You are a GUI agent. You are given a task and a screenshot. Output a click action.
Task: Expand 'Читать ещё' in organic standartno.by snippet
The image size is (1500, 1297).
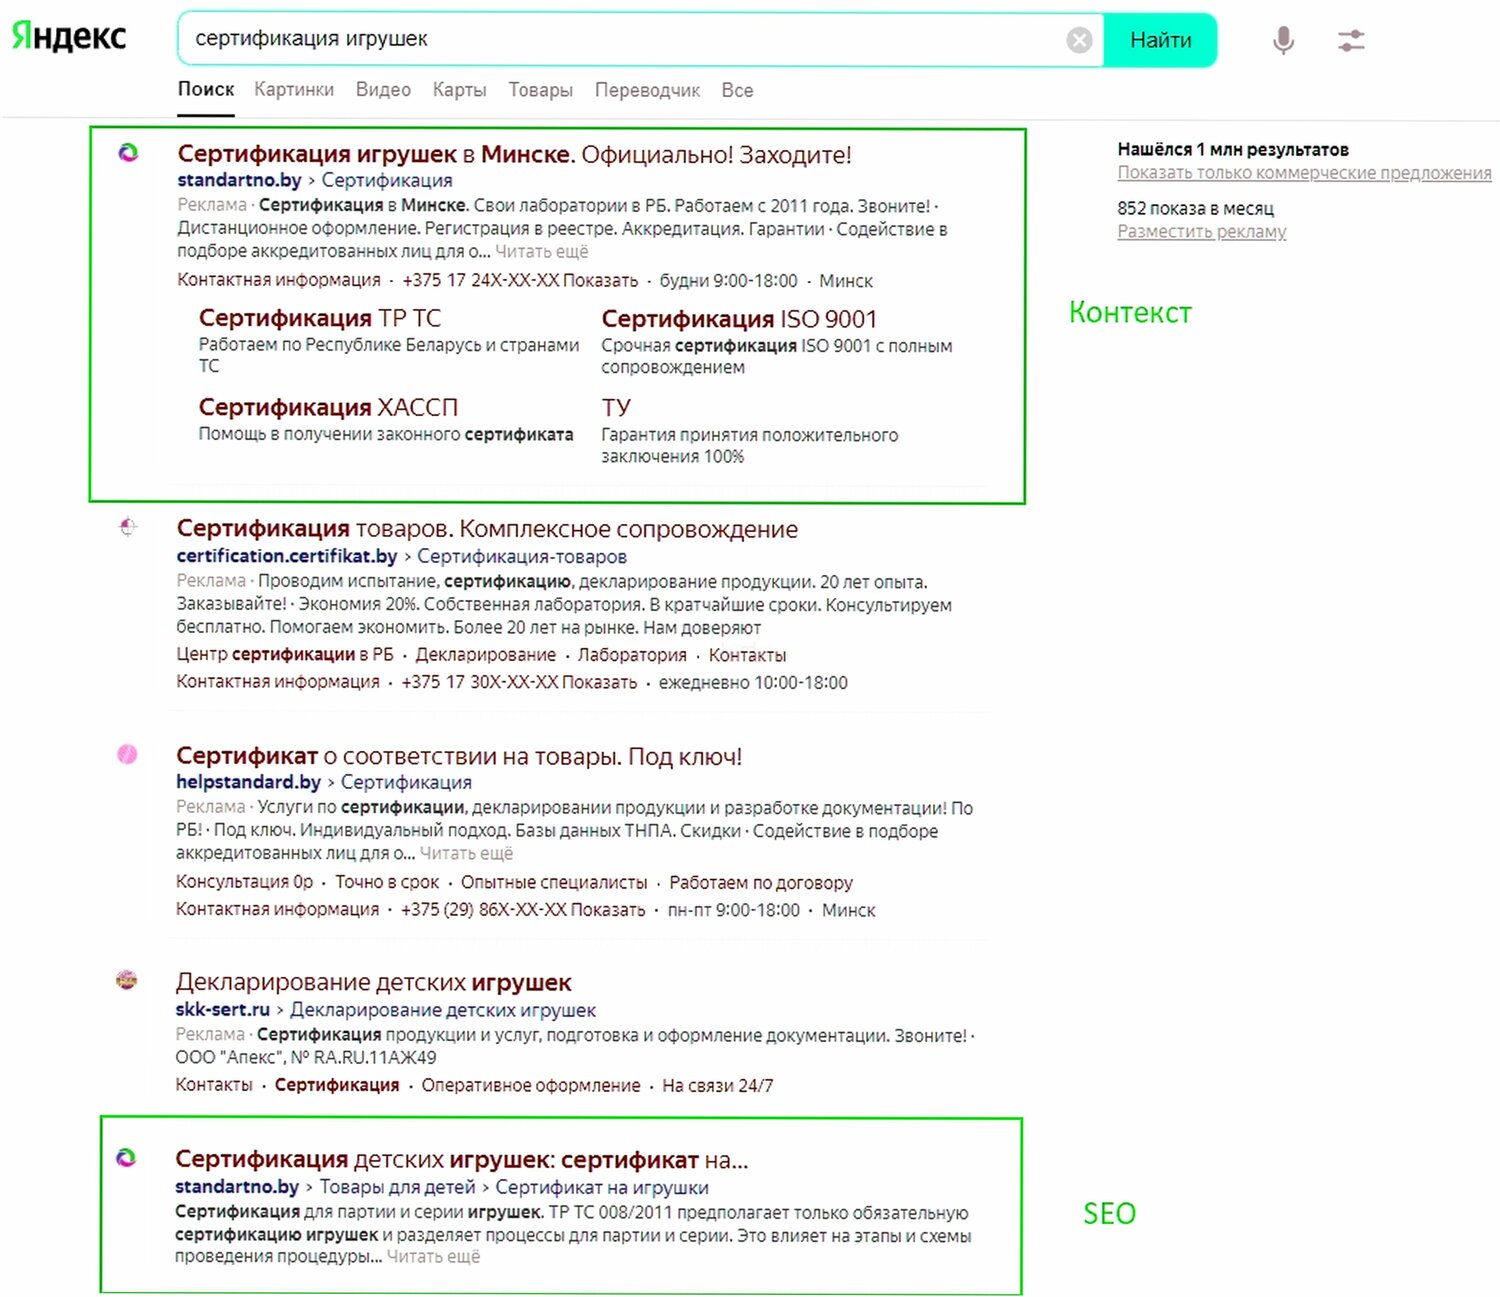pos(433,1256)
